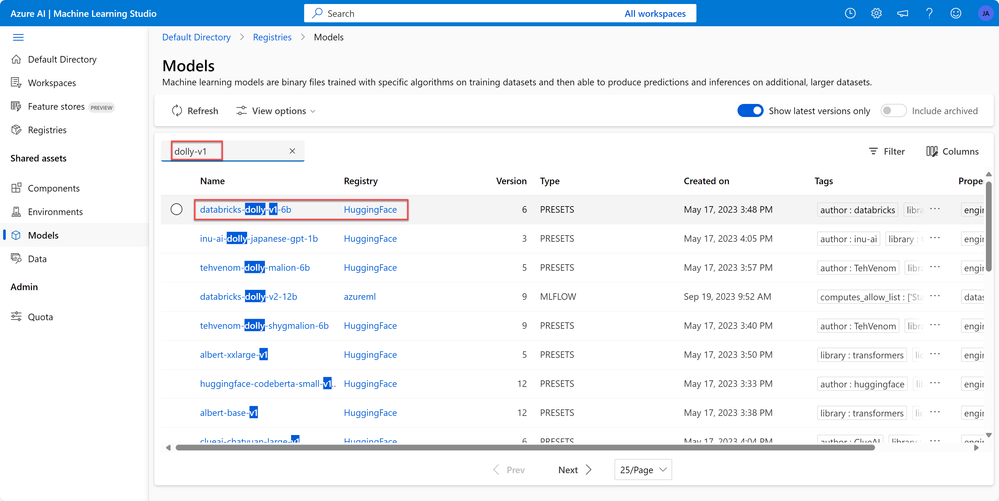The height and width of the screenshot is (501, 999).
Task: Expand tags ellipsis for albert-base-v1 row
Action: [x=935, y=413]
